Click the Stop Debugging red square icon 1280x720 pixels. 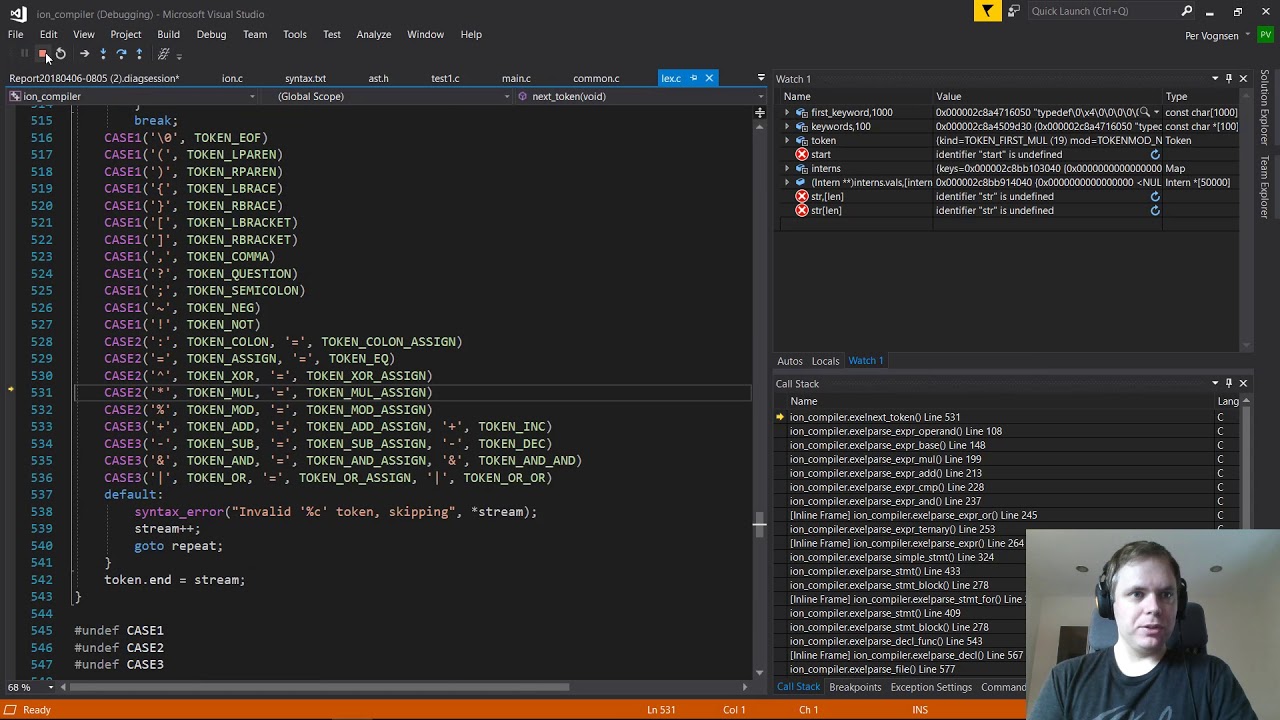click(42, 54)
